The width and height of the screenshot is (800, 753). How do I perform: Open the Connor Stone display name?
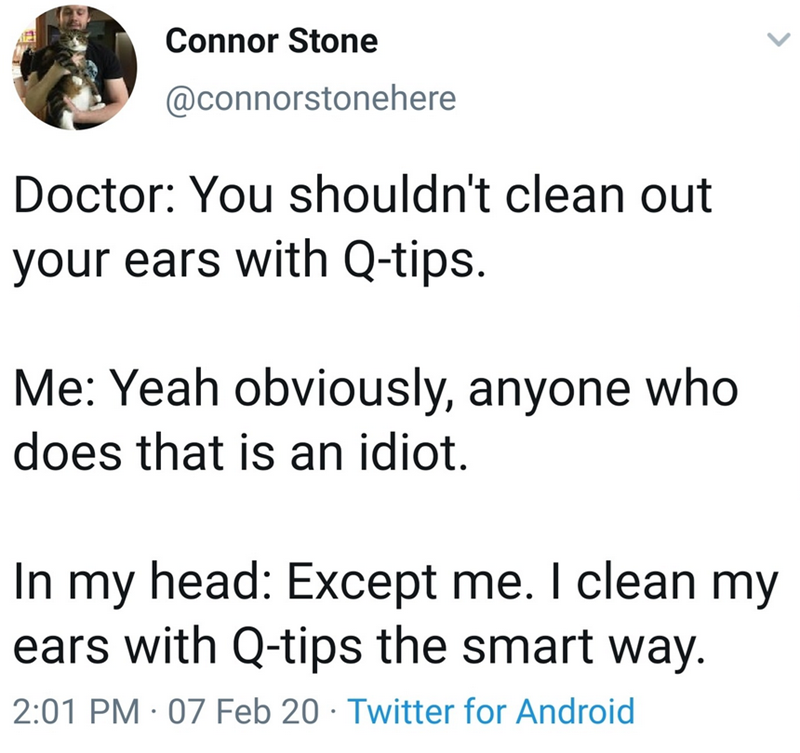tap(272, 41)
